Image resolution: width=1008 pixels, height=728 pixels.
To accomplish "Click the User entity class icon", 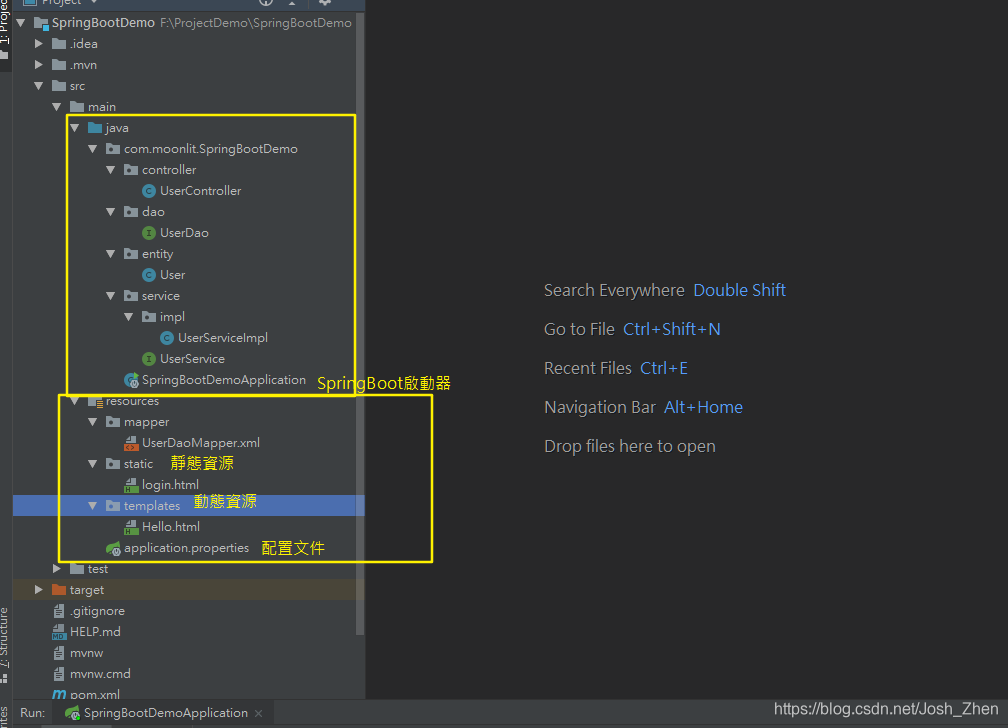I will click(148, 275).
